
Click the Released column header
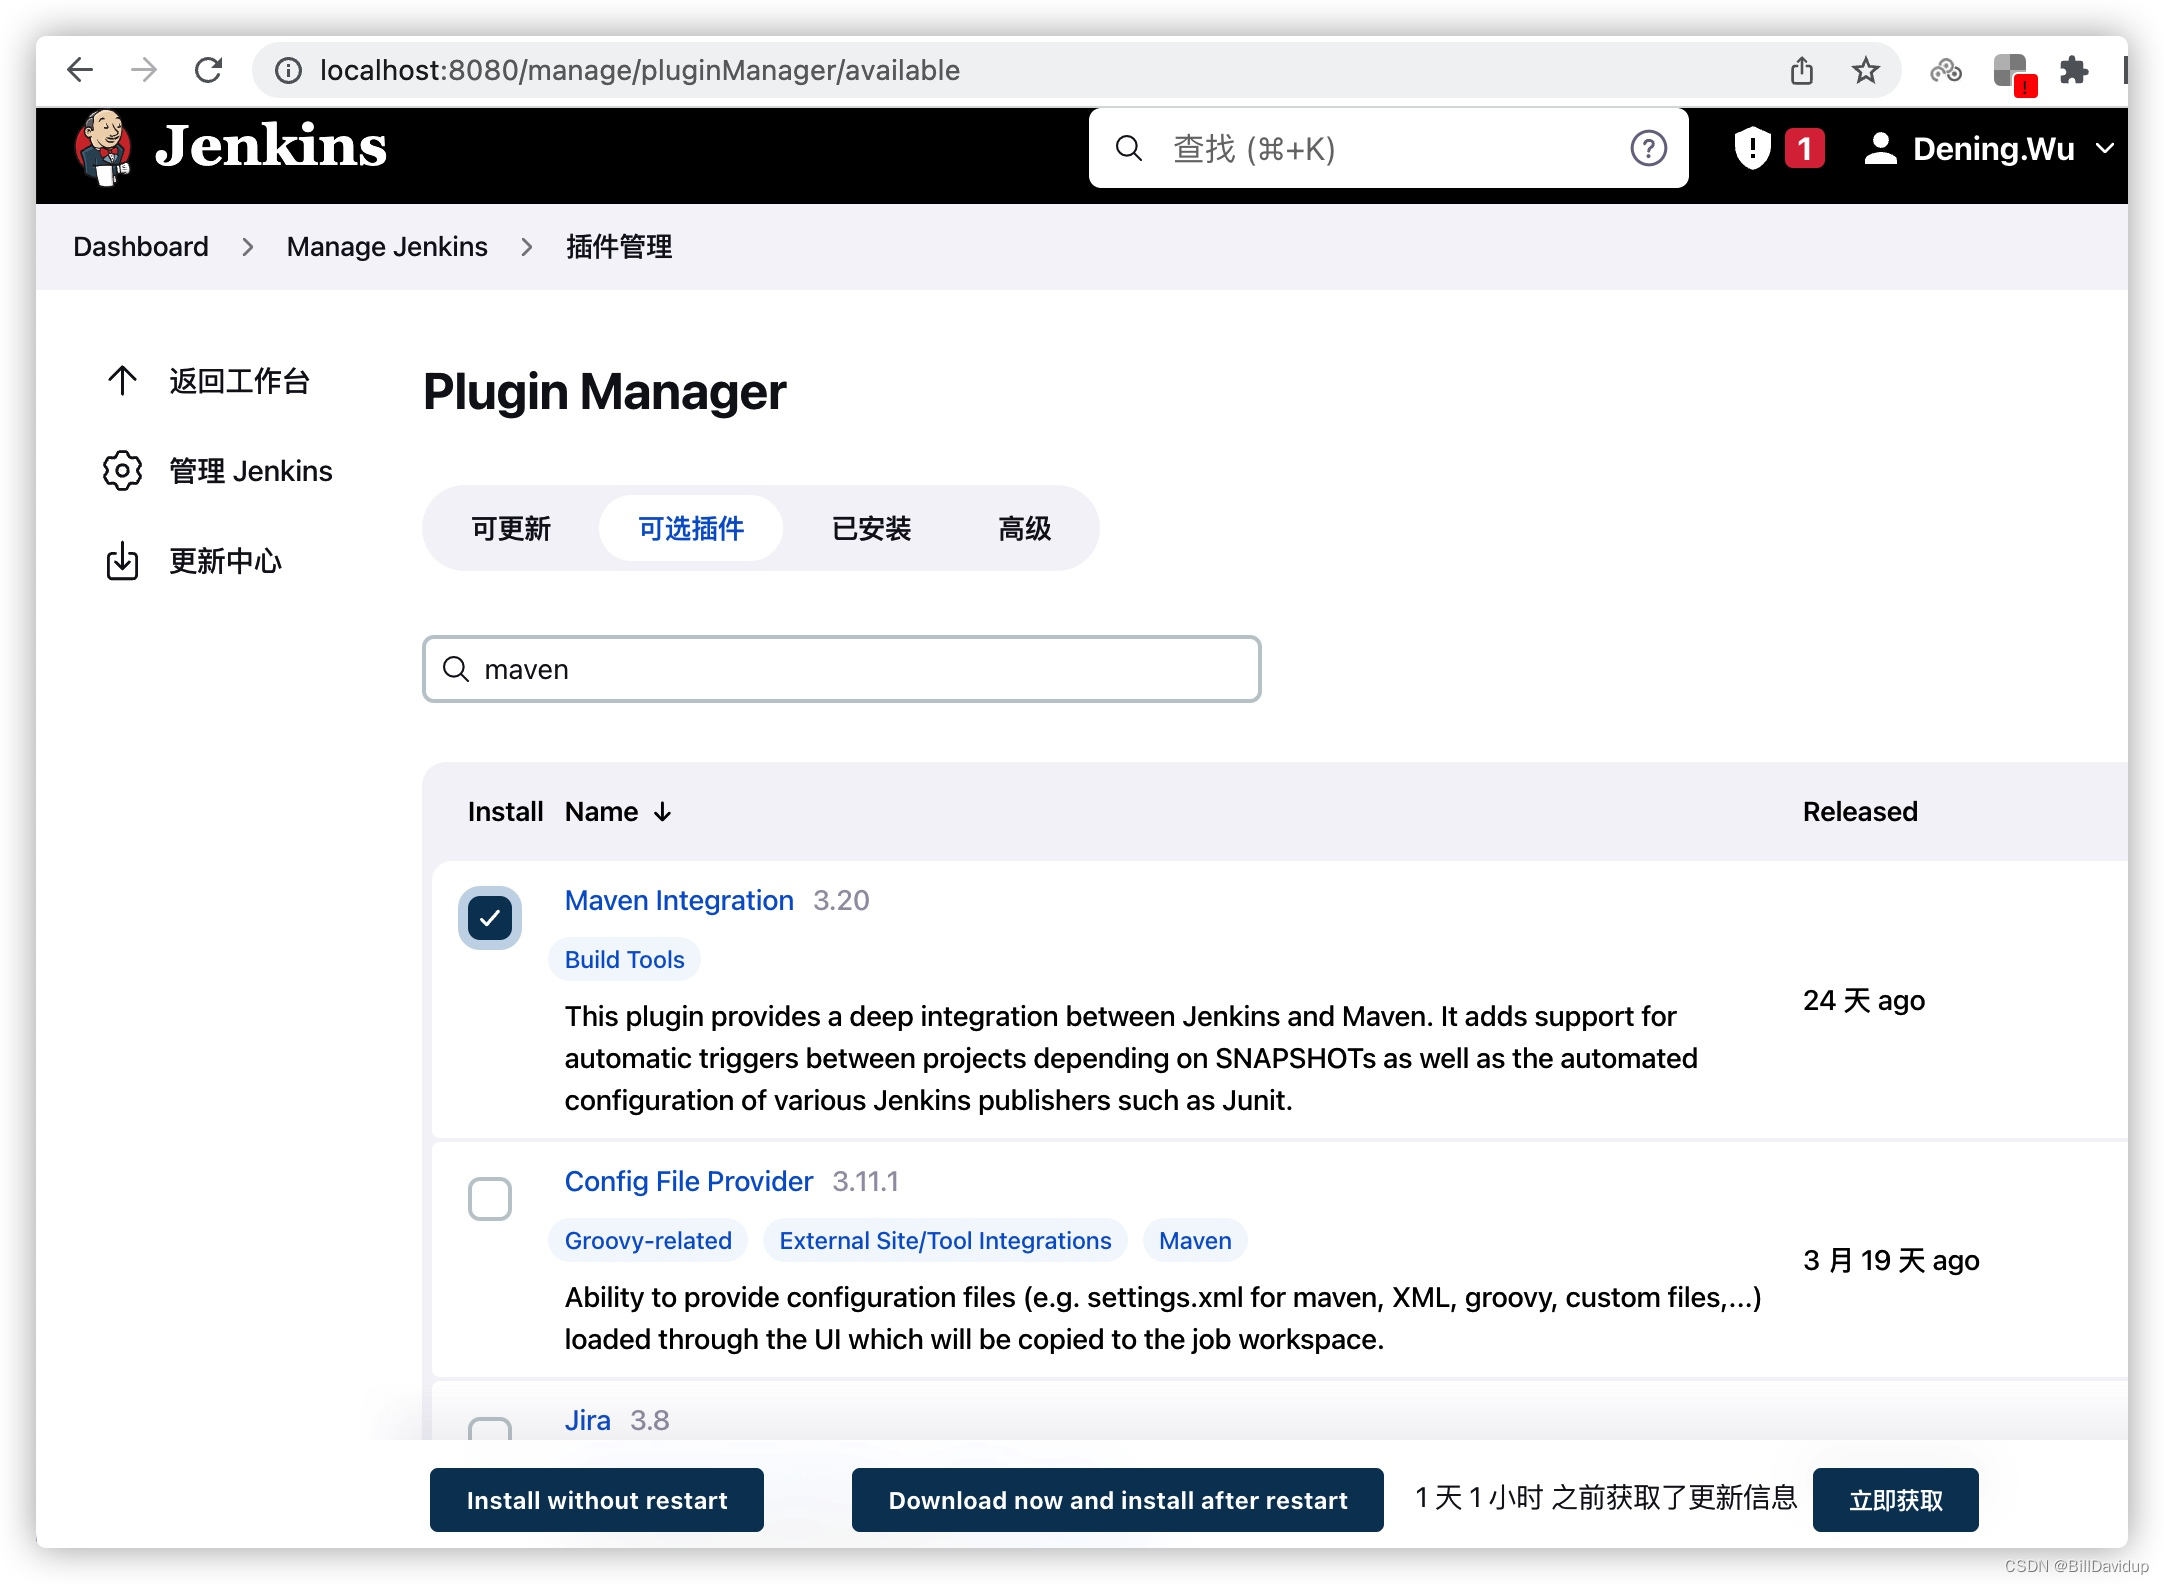pos(1860,812)
